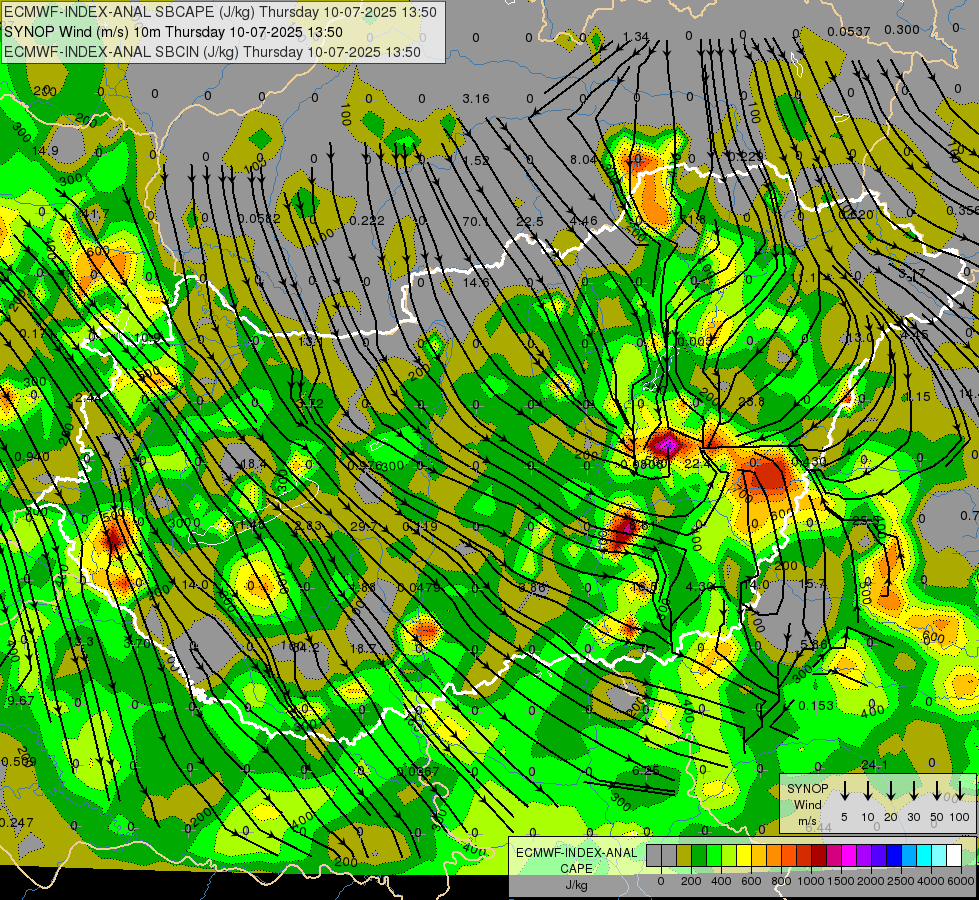Click the 800 tick label in the legend
This screenshot has width=979, height=900.
780,881
